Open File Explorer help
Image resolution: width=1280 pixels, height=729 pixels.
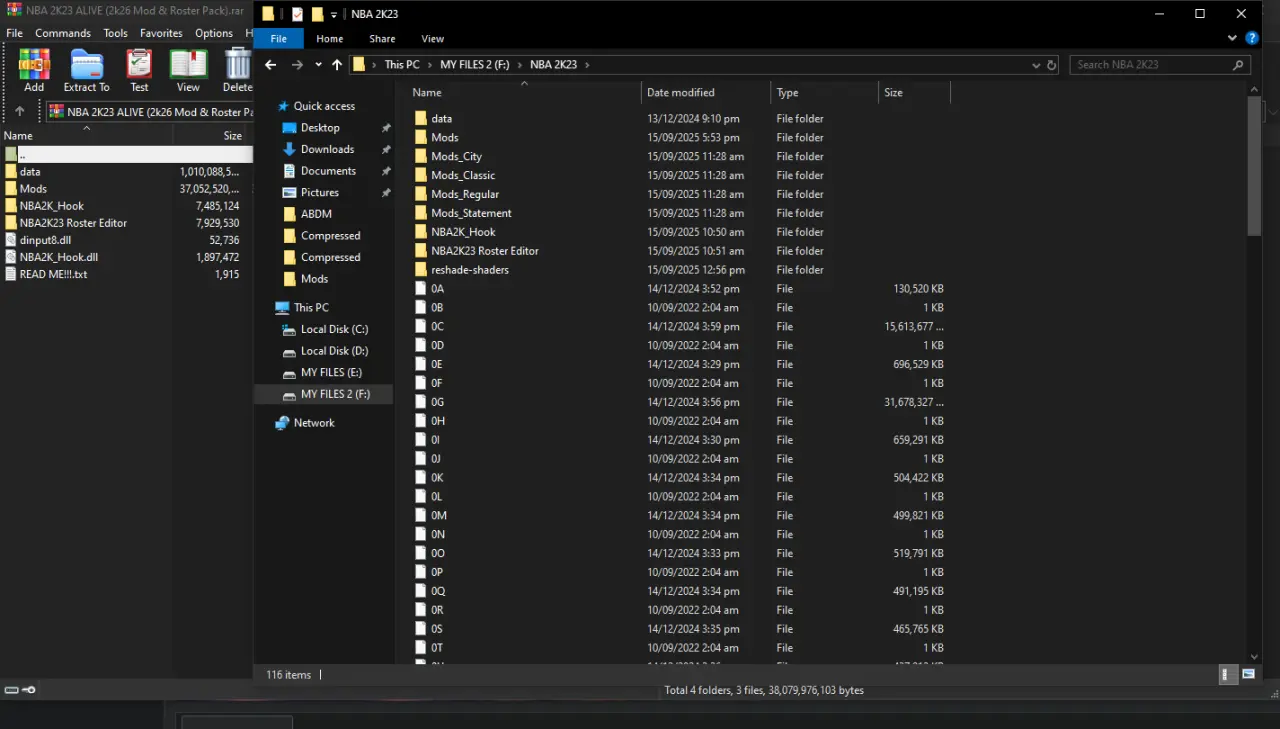tap(1251, 39)
